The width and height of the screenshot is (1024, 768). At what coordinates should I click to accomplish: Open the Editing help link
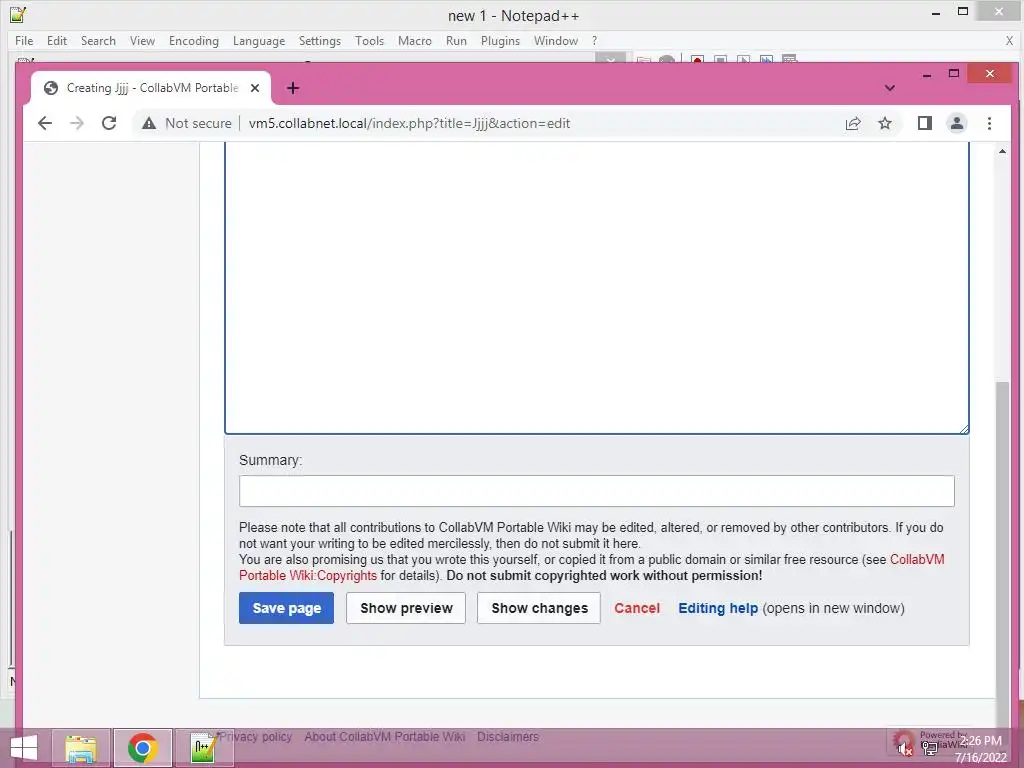(x=718, y=608)
